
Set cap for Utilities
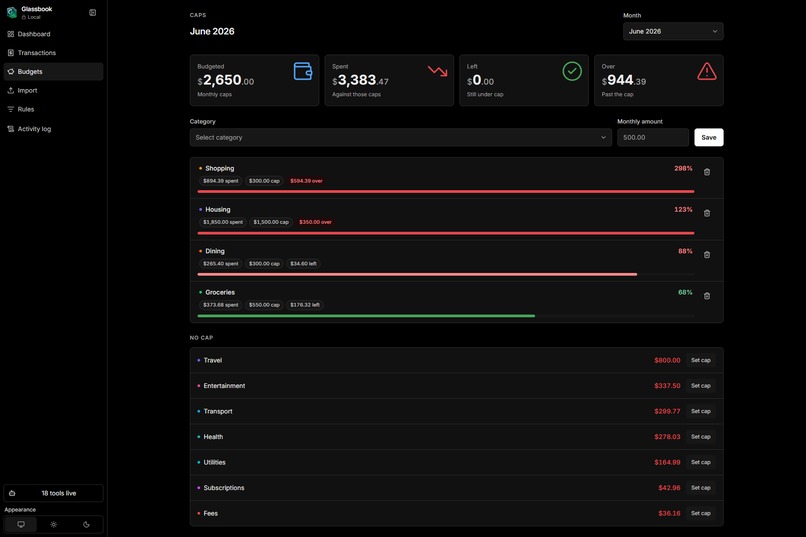(x=701, y=462)
